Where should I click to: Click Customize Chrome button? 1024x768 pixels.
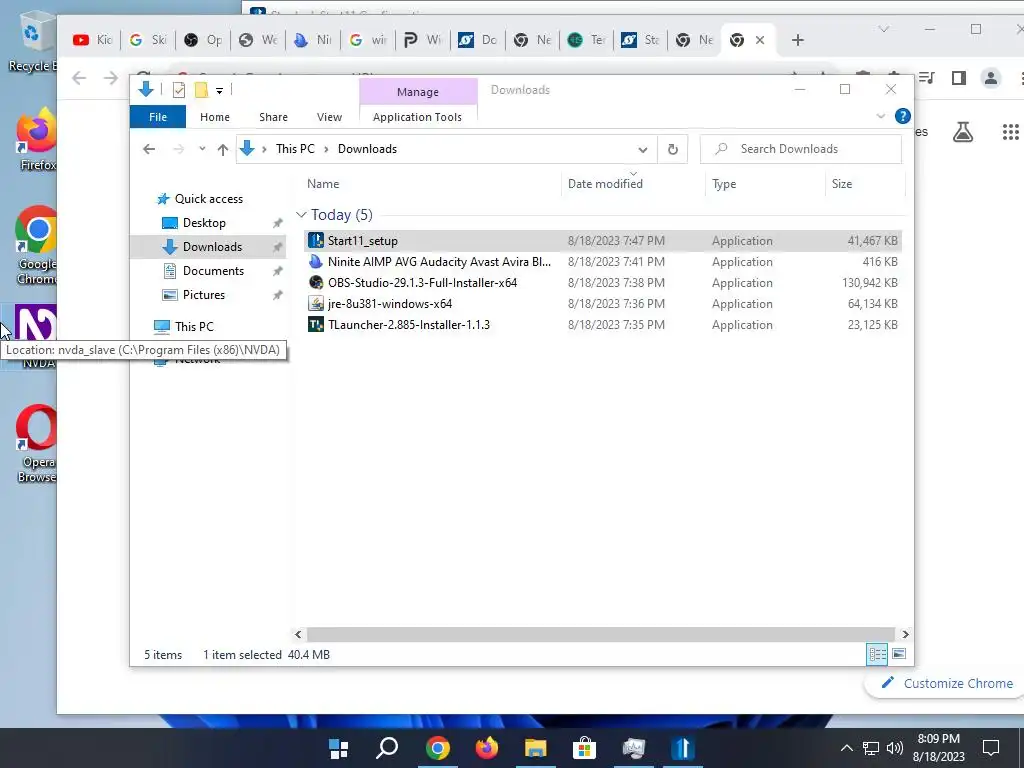[947, 684]
